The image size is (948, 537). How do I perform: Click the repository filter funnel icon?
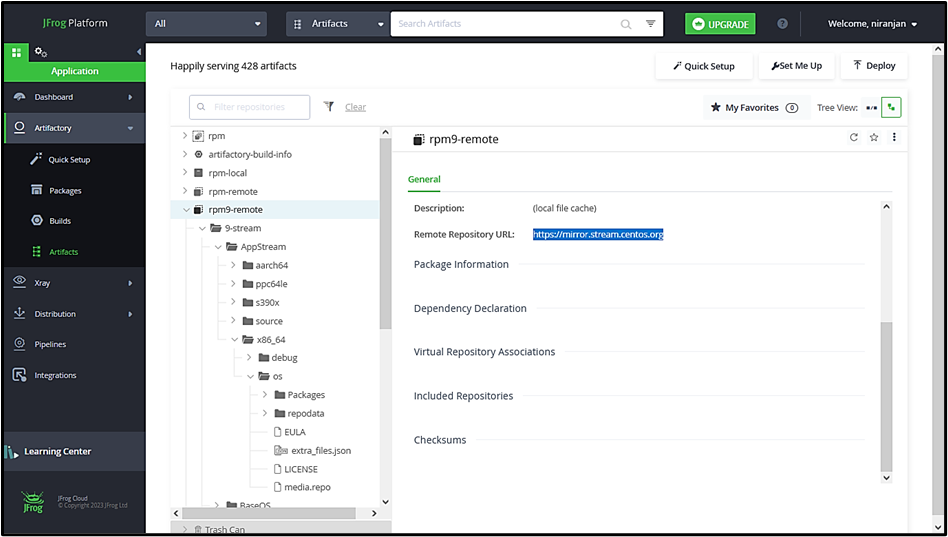(328, 106)
